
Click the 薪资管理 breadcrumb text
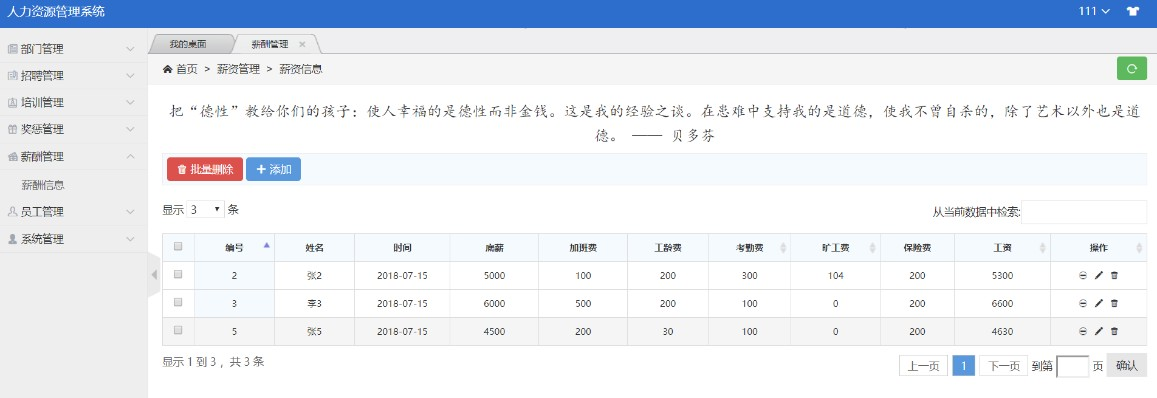pyautogui.click(x=238, y=69)
